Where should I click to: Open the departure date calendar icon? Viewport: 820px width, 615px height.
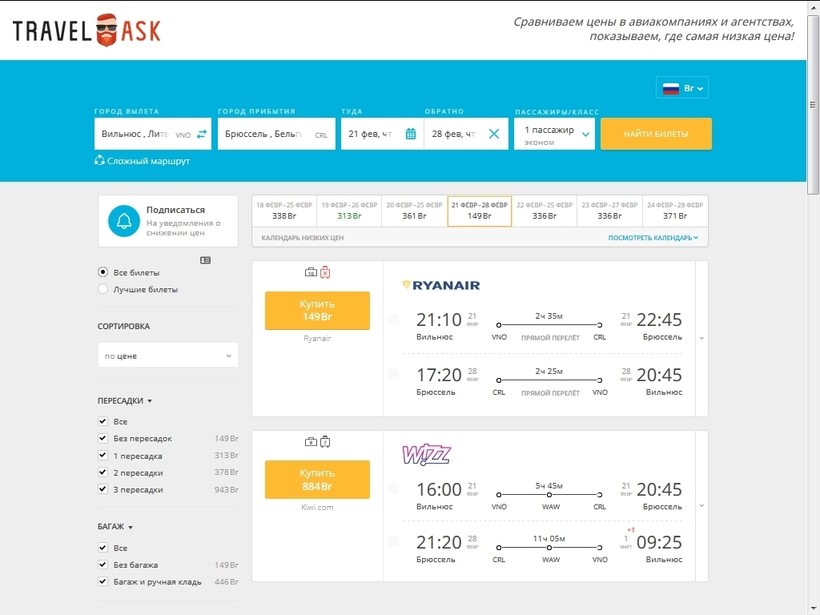click(411, 134)
